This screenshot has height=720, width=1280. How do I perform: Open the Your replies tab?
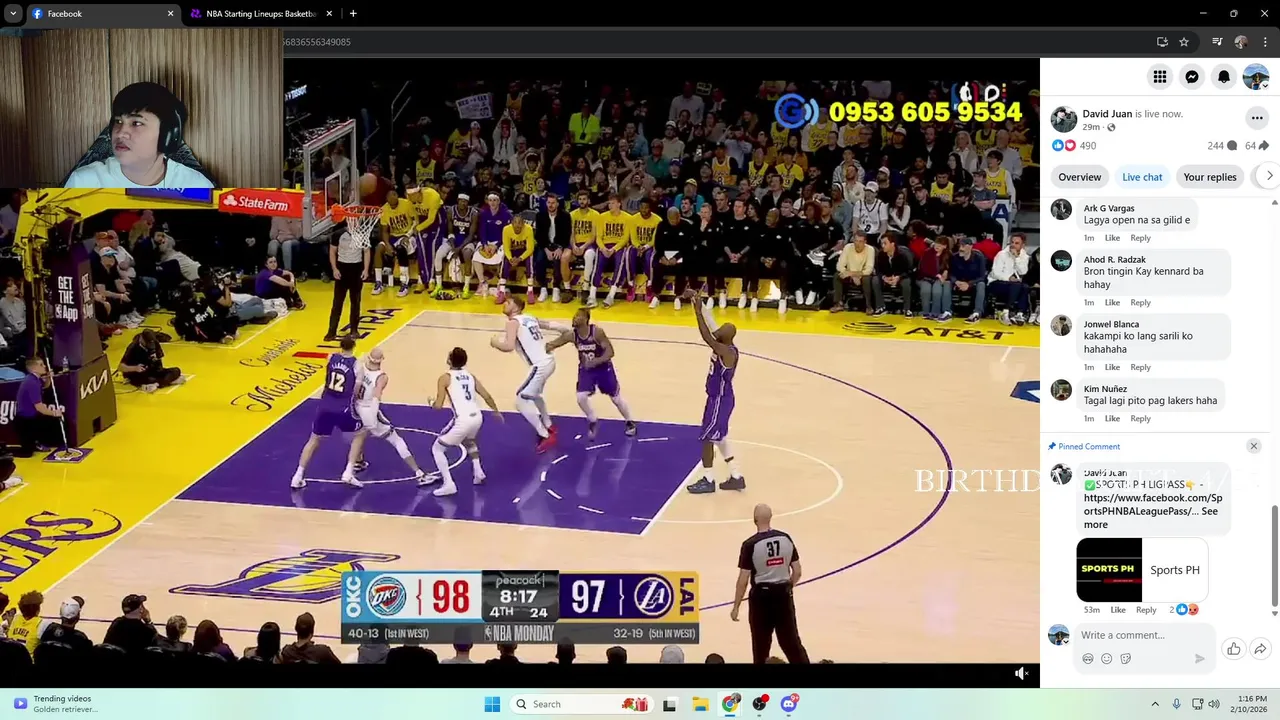point(1210,177)
